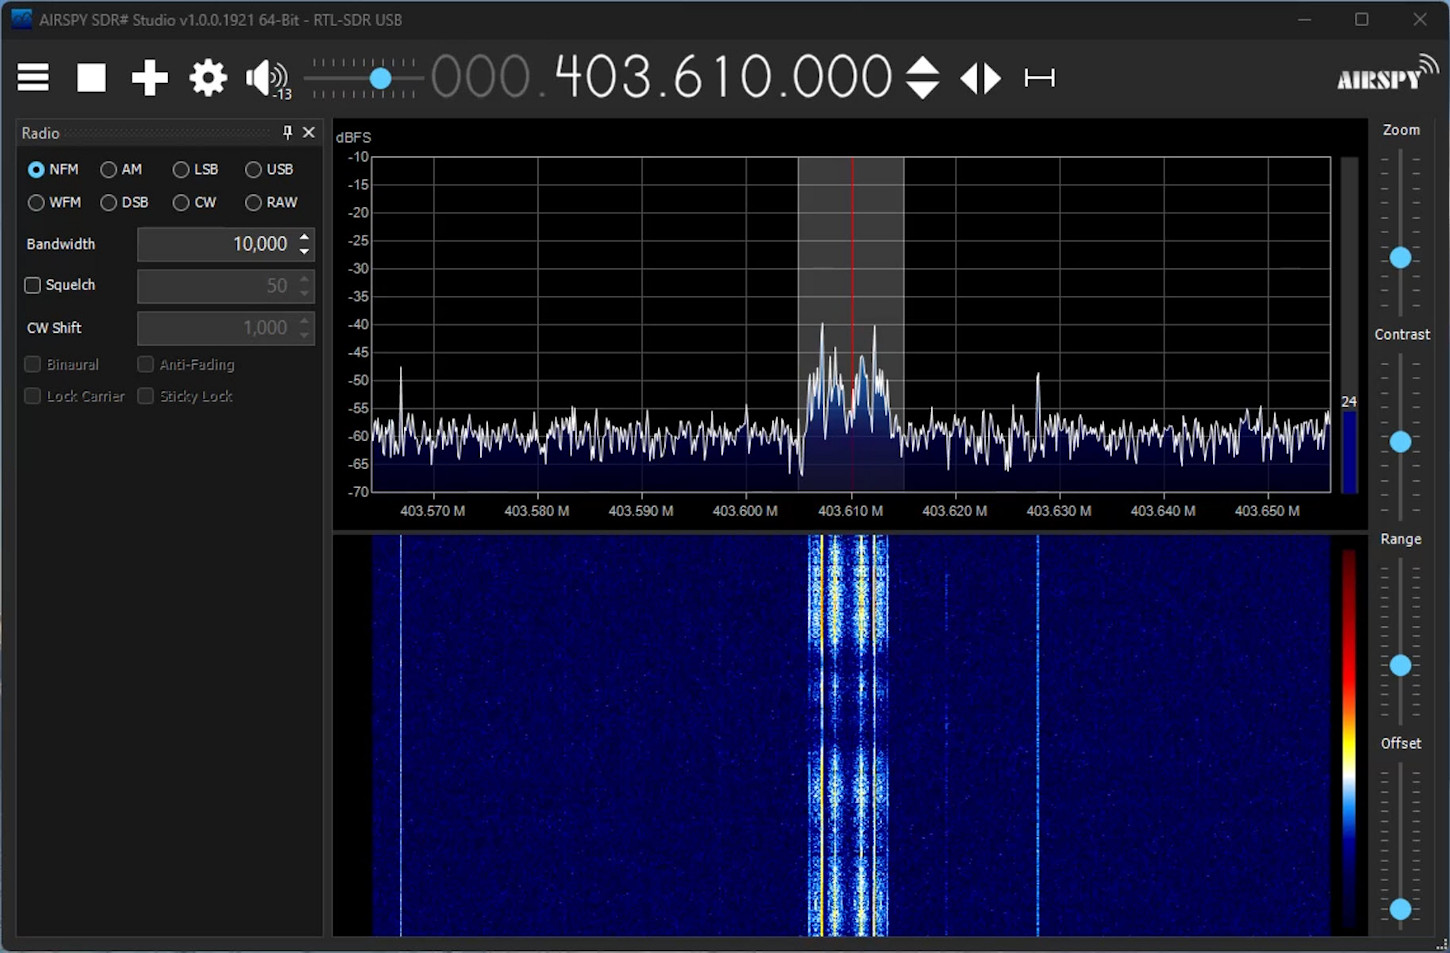Add a new slice with the plus icon
1450x953 pixels.
pyautogui.click(x=149, y=78)
